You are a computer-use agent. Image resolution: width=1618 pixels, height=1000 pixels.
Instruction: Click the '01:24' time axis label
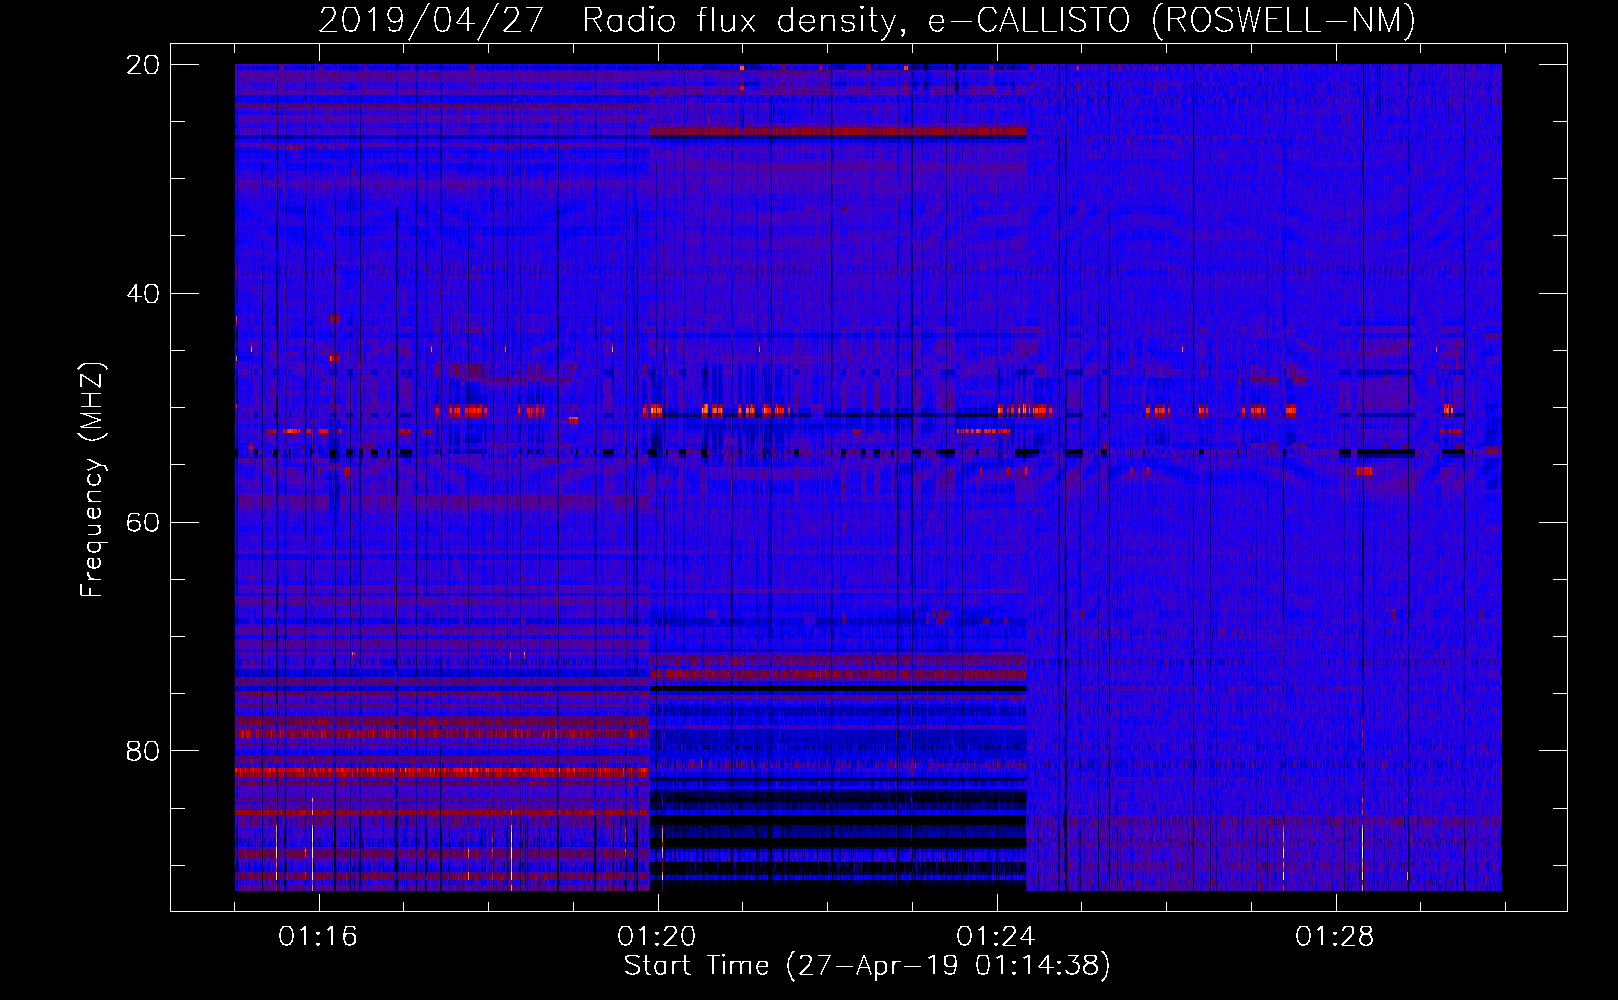click(996, 937)
